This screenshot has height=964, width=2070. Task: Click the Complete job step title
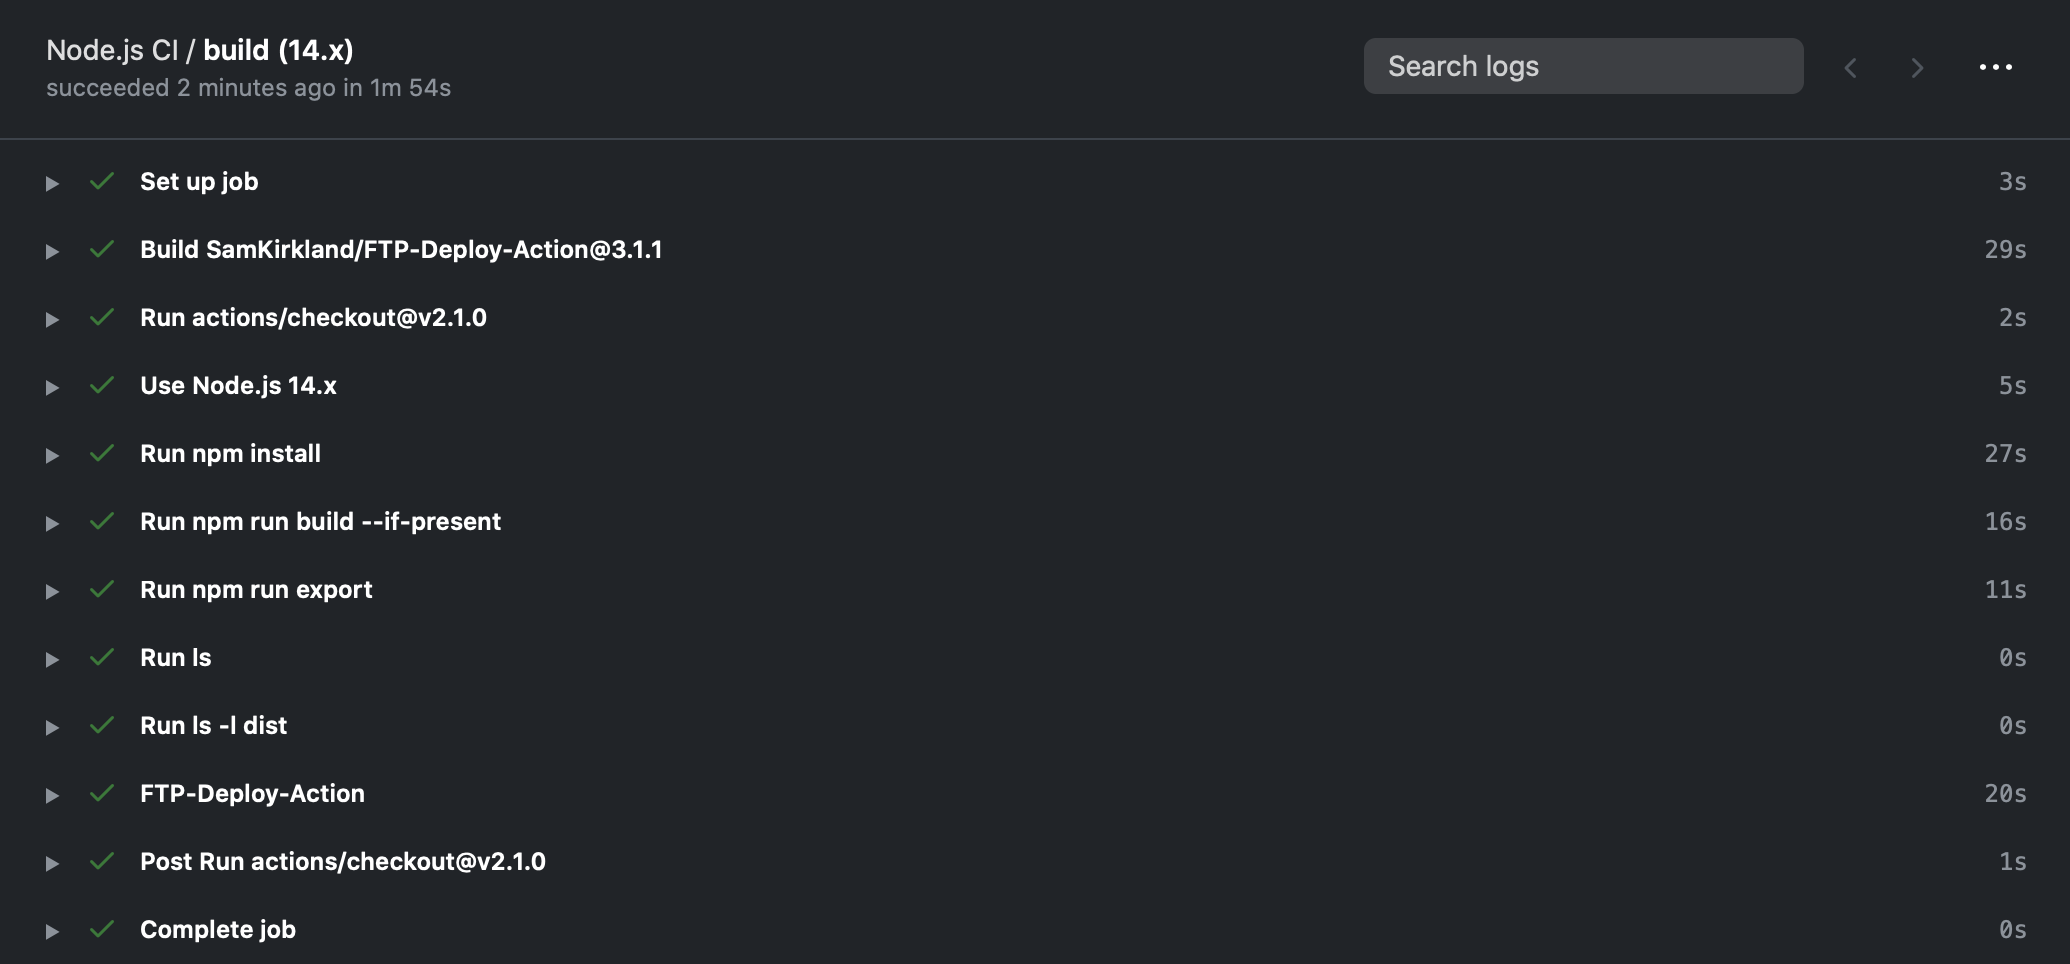click(218, 929)
